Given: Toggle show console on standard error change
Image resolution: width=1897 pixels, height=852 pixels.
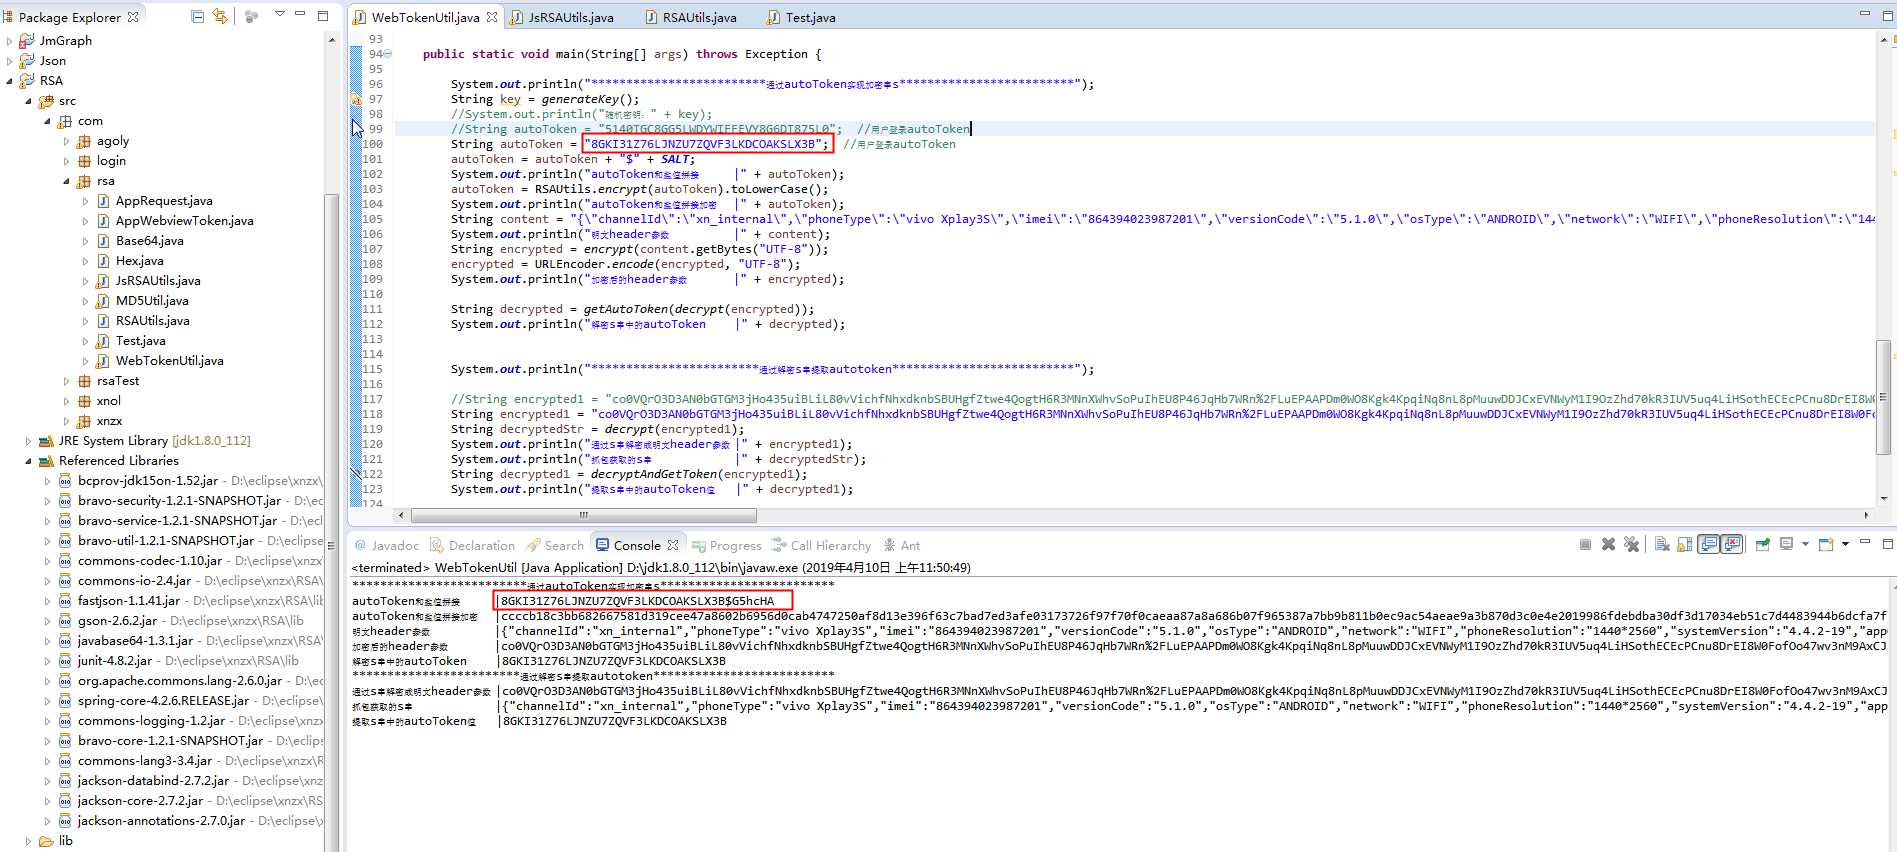Looking at the screenshot, I should 1733,545.
